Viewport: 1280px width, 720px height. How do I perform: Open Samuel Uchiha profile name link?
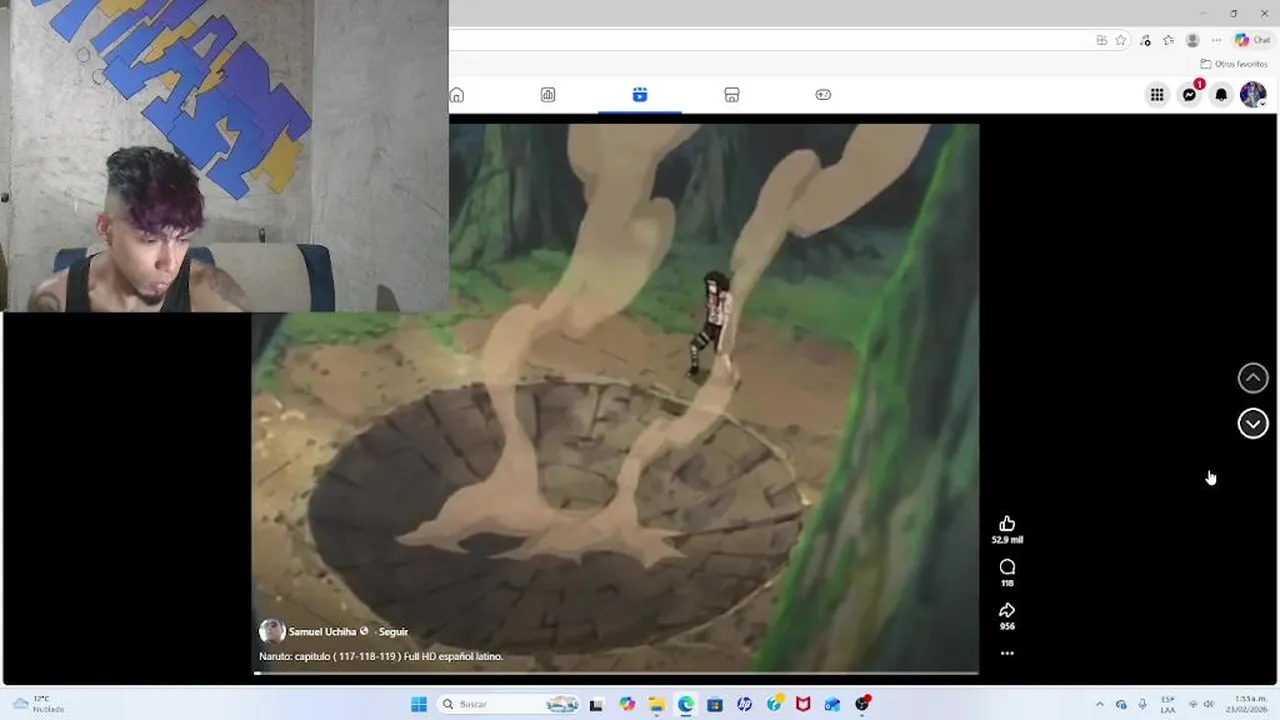(x=322, y=632)
